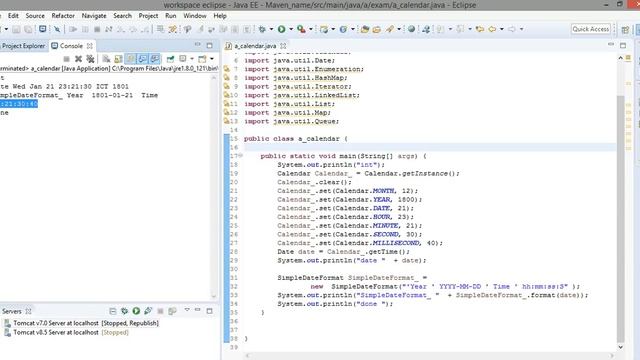Open the Display Selected Console dropdown
This screenshot has height=360, width=640.
point(192,59)
